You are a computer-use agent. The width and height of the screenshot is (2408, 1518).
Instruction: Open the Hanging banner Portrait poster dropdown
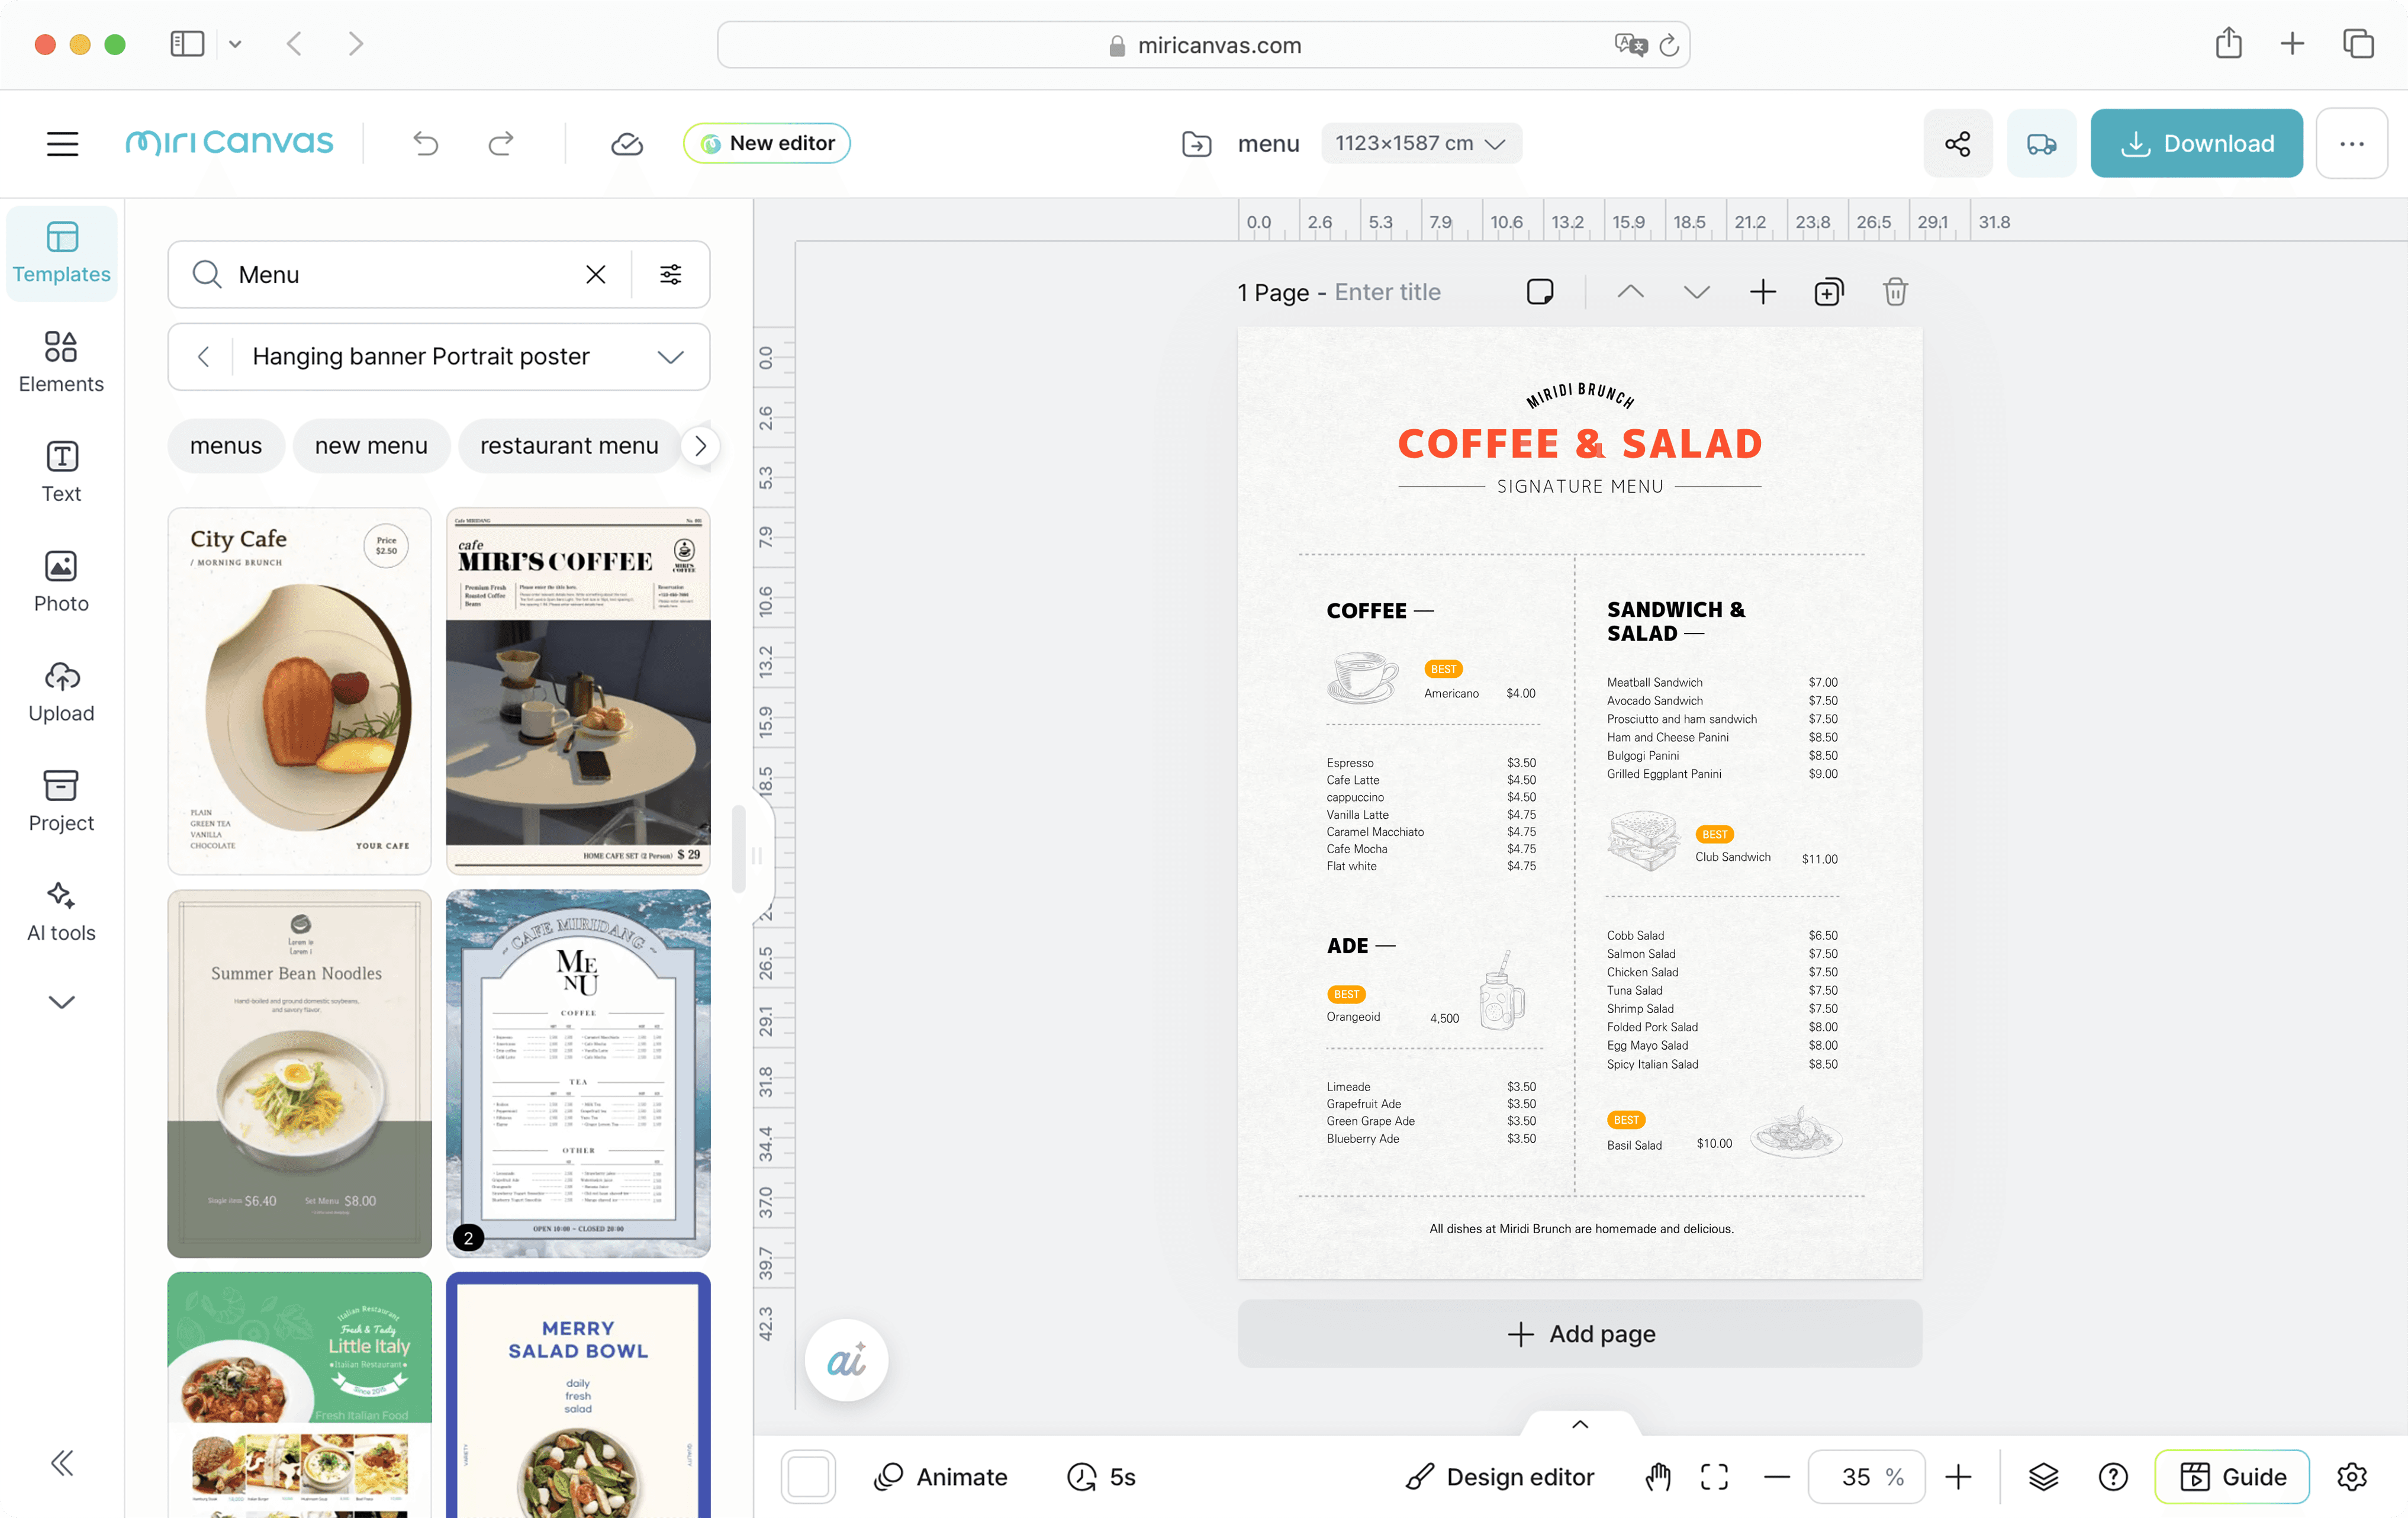point(670,356)
